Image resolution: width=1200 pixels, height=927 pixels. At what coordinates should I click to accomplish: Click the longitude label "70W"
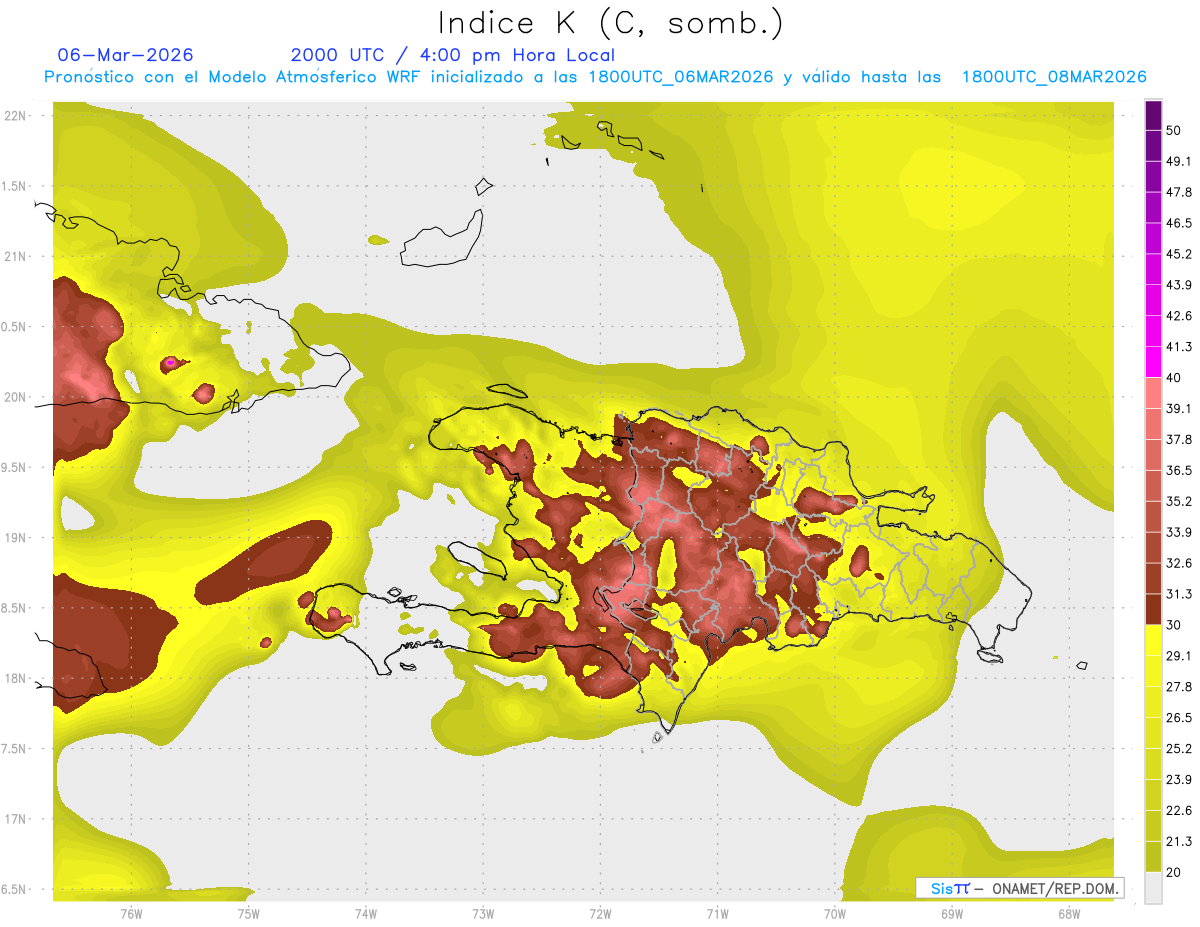click(834, 914)
